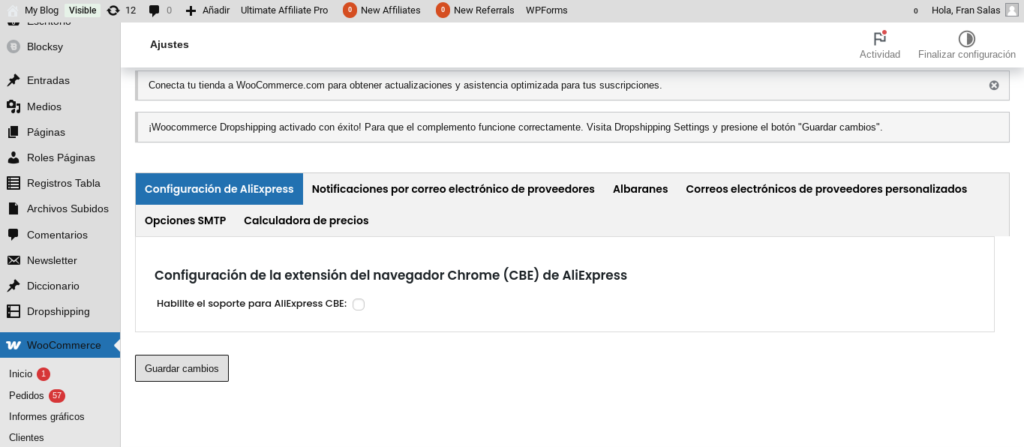Click the Medios media icon

tap(13, 107)
